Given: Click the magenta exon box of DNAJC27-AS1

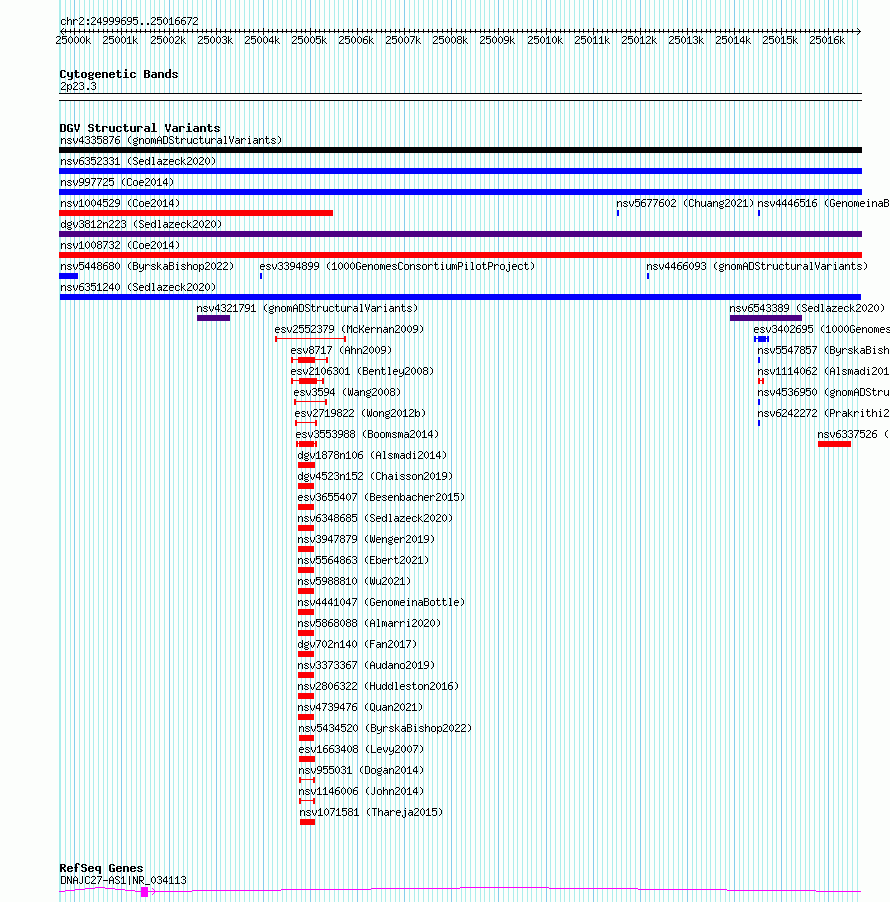Looking at the screenshot, I should [144, 892].
